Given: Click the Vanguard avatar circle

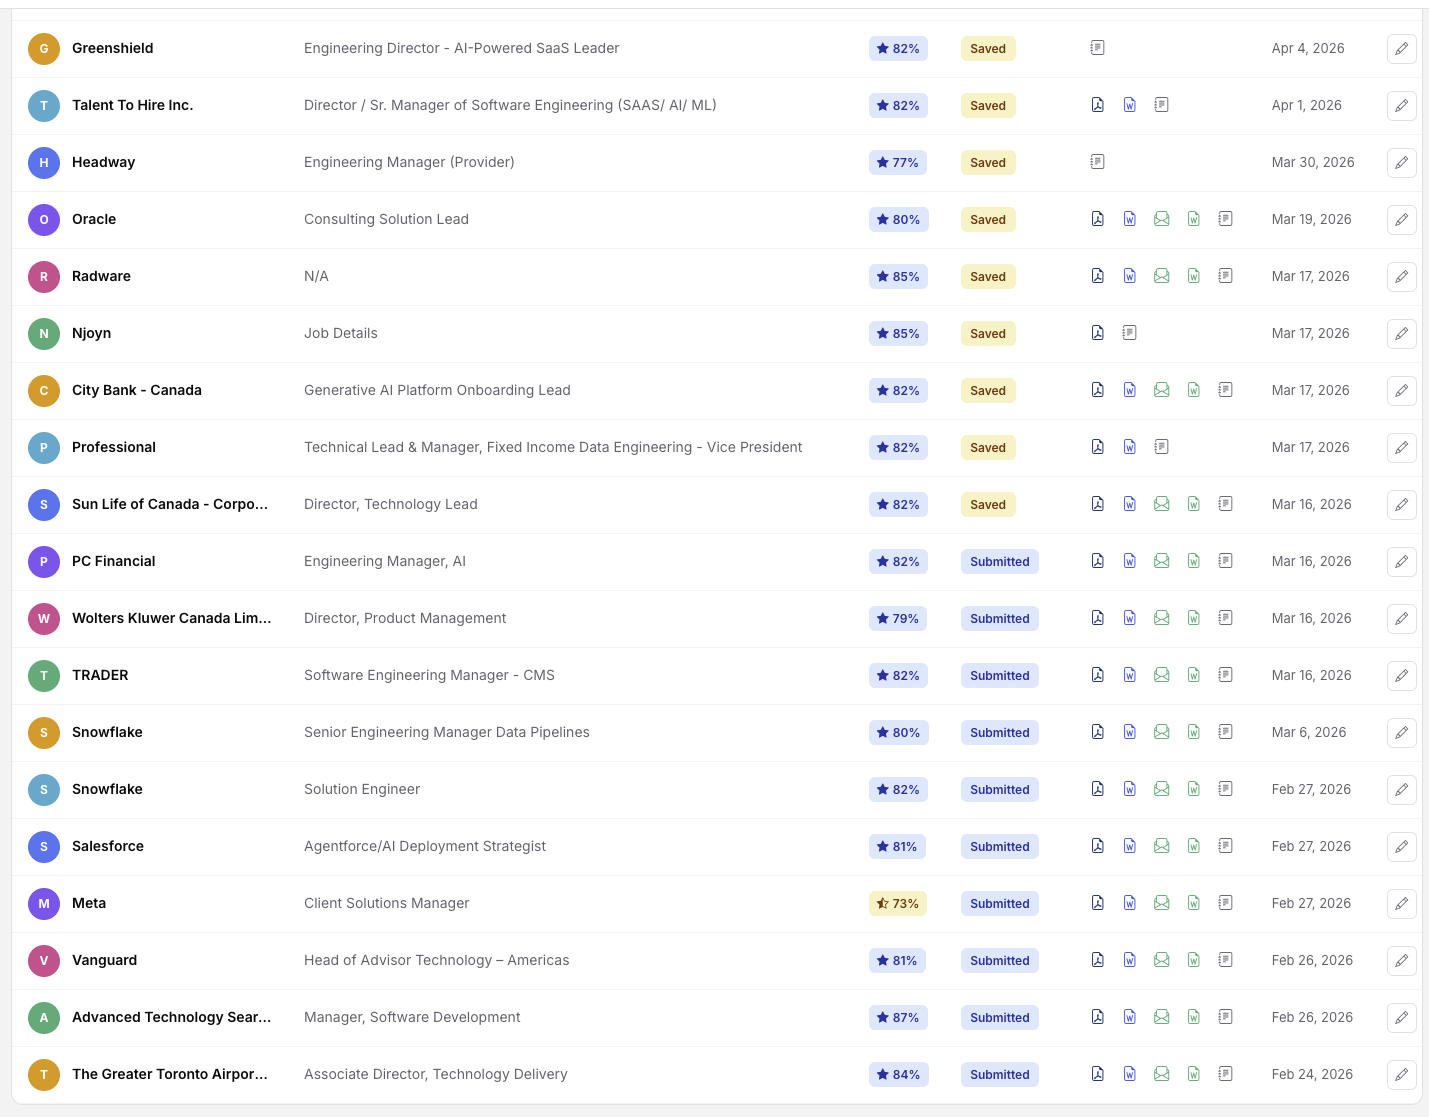Looking at the screenshot, I should [44, 960].
